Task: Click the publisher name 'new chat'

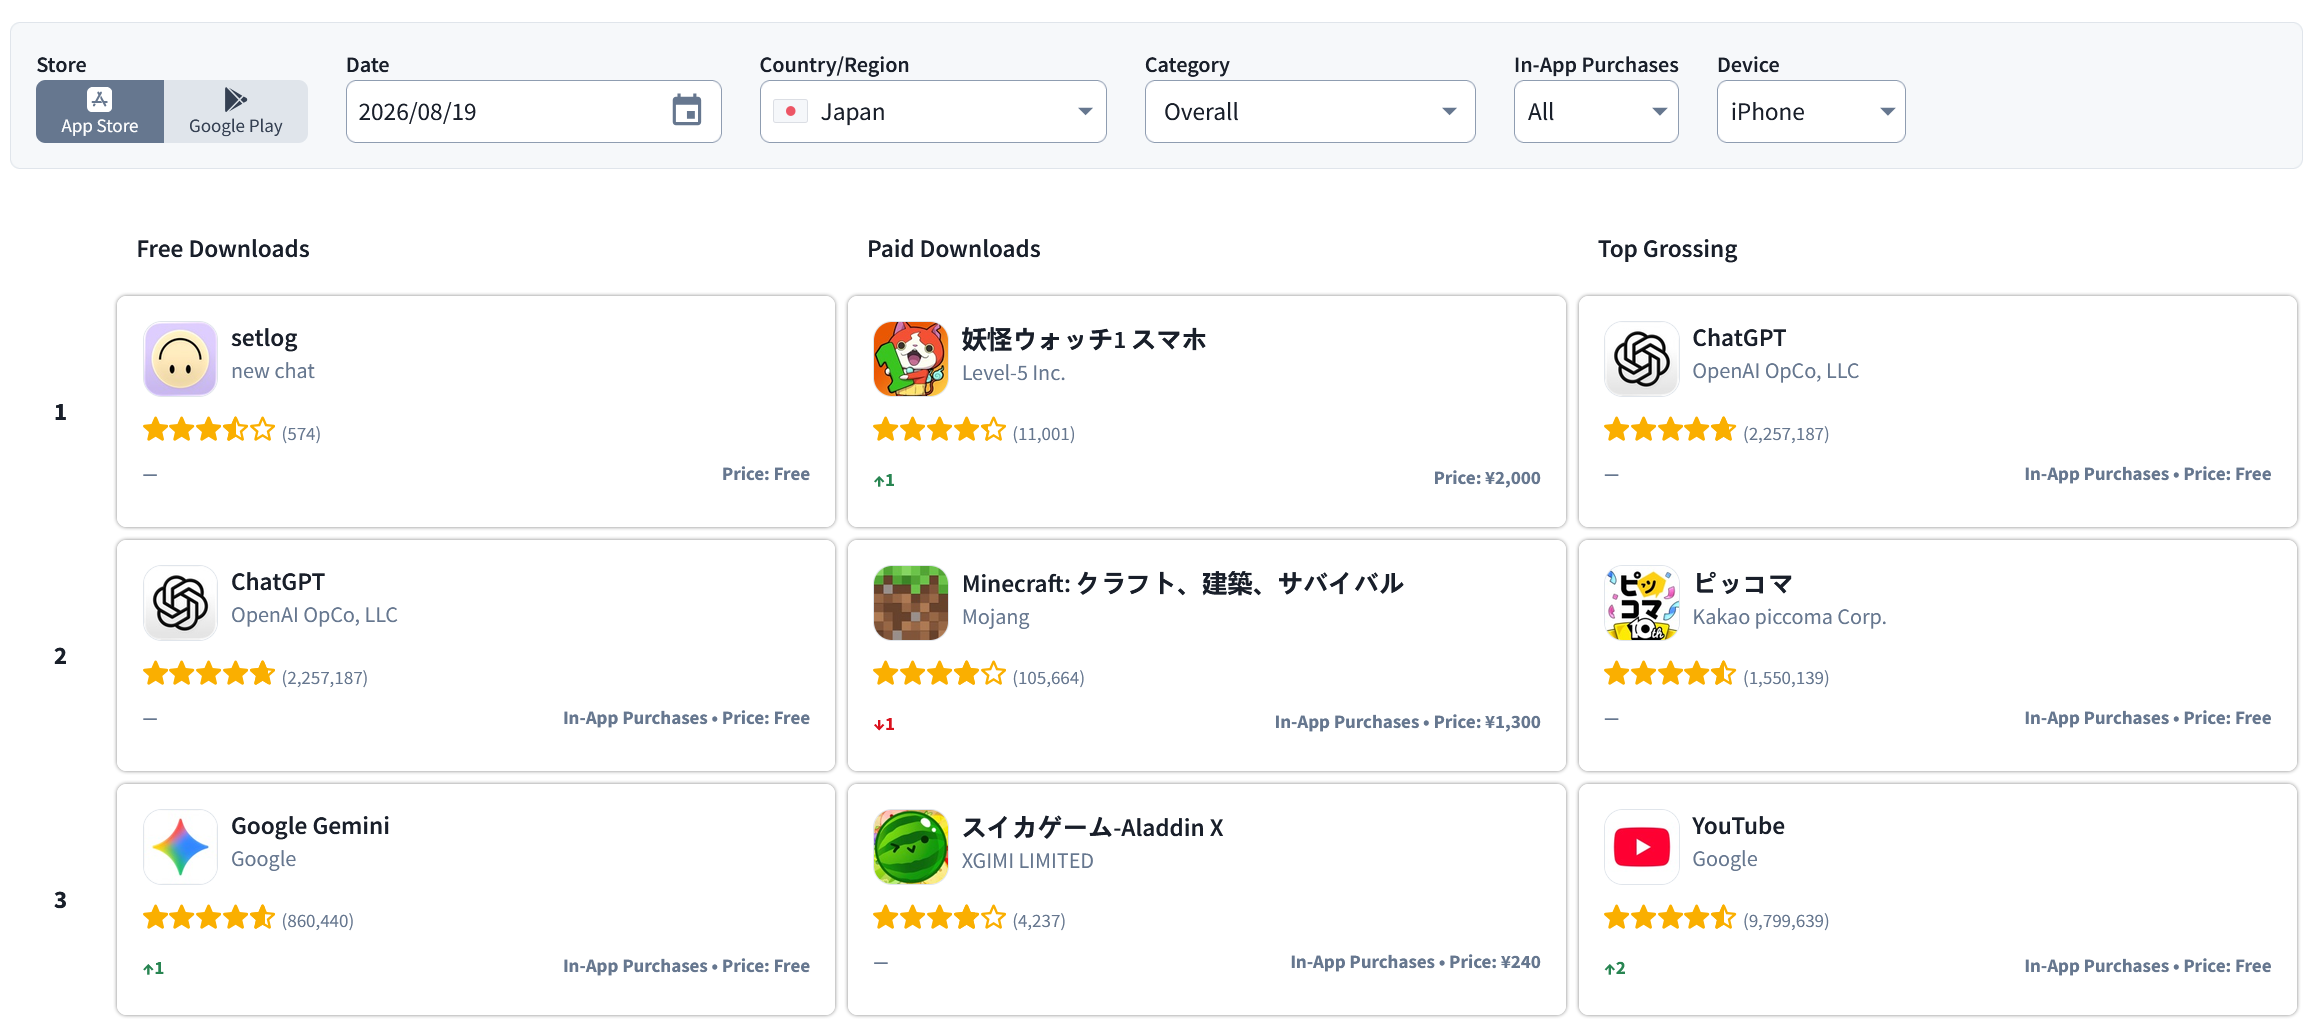Action: 273,371
